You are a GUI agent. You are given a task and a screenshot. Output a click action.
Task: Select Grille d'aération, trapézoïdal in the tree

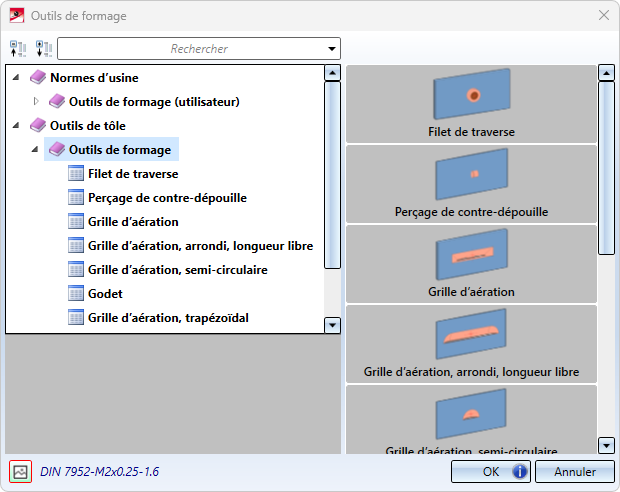click(x=168, y=318)
